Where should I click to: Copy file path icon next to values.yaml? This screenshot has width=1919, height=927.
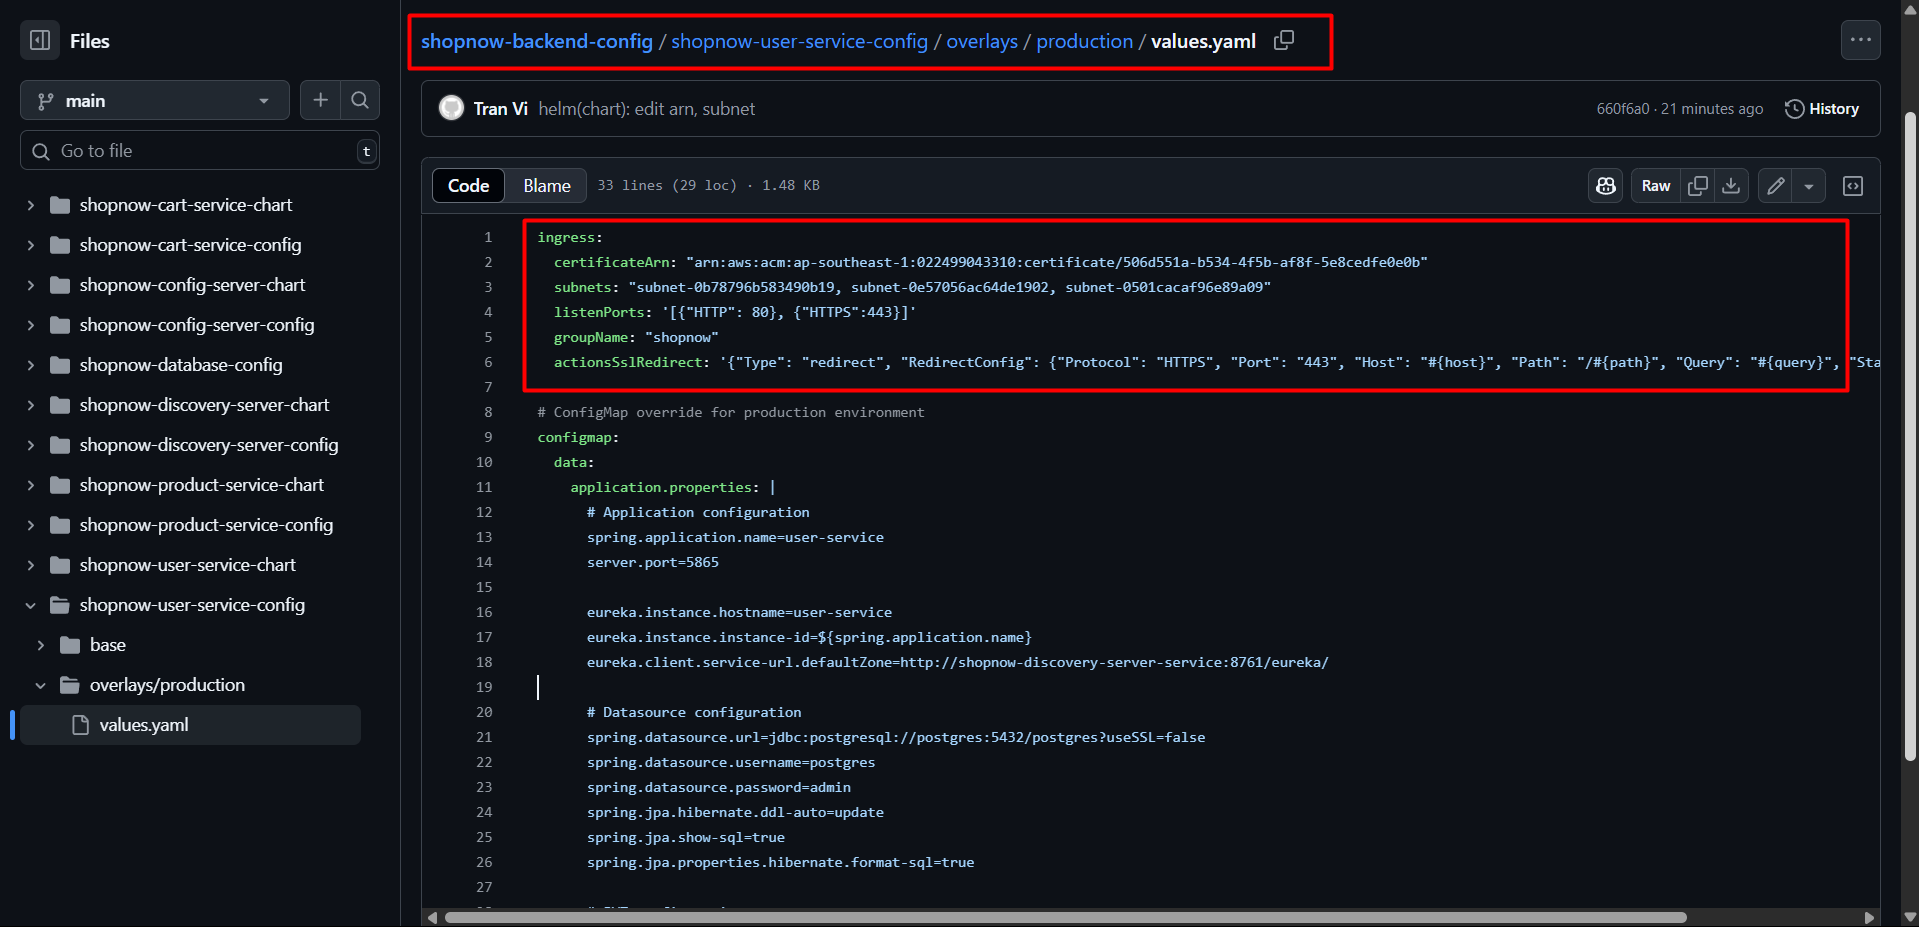1284,40
